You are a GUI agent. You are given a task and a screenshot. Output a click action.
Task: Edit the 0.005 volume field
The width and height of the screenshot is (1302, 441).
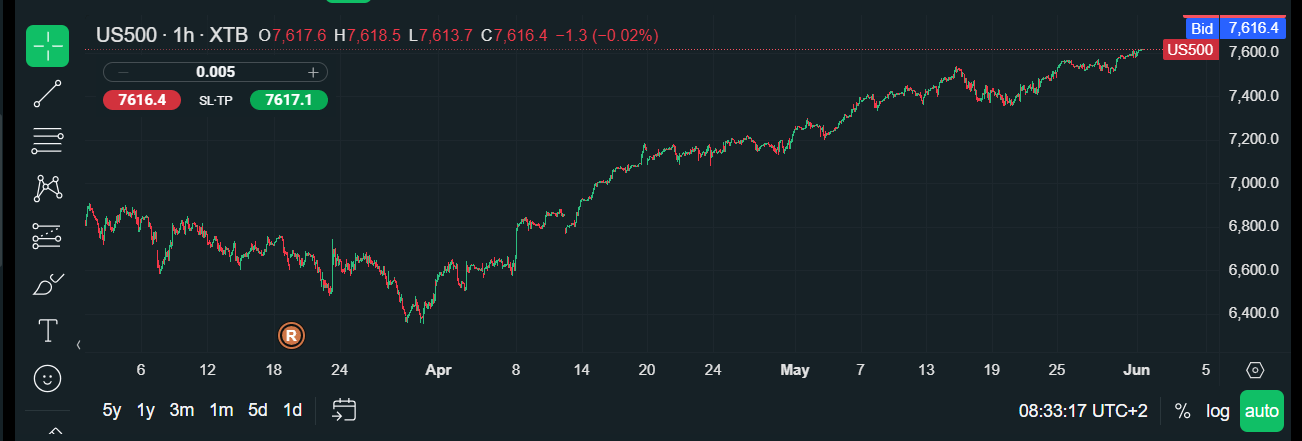point(216,72)
